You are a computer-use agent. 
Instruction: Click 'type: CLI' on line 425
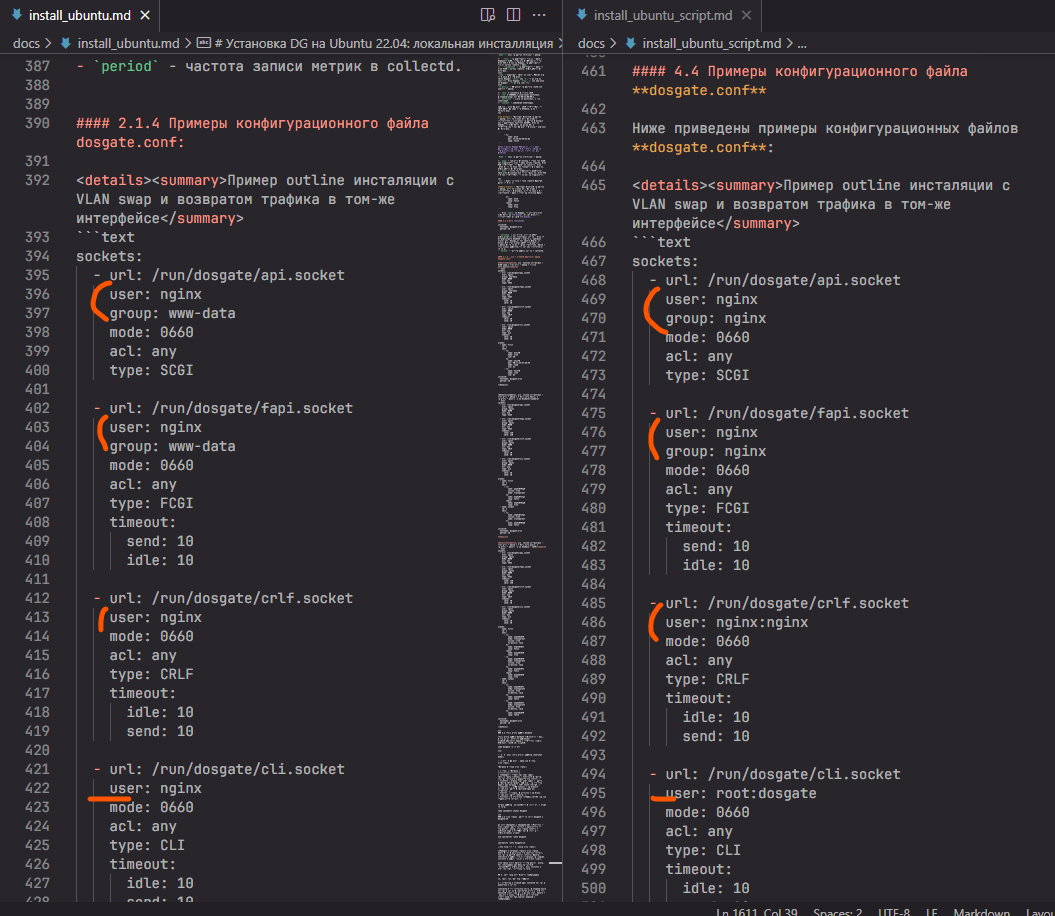147,845
